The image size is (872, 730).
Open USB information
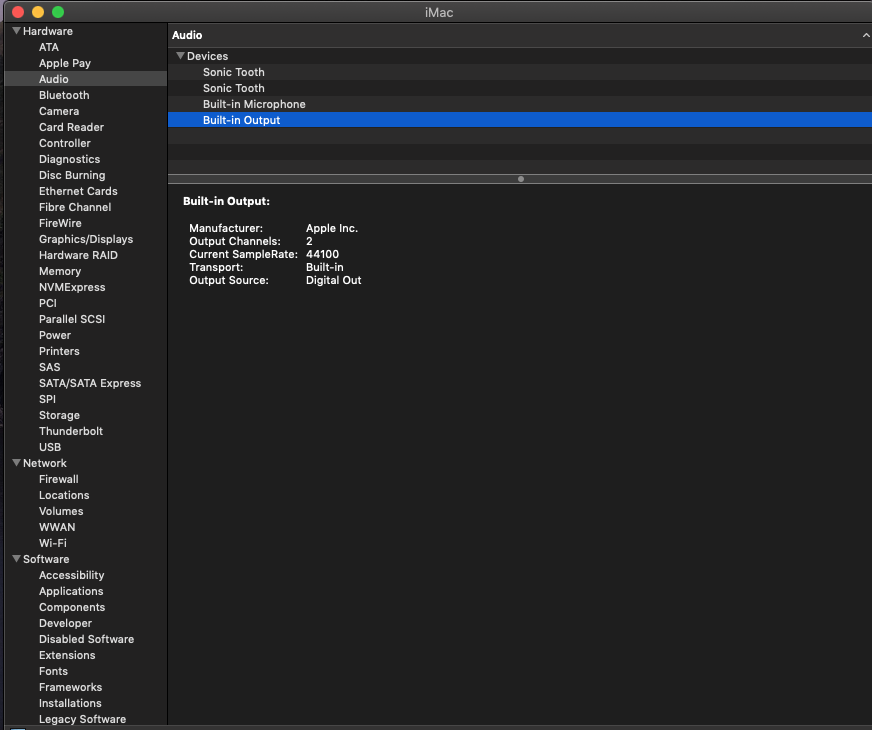[x=50, y=447]
